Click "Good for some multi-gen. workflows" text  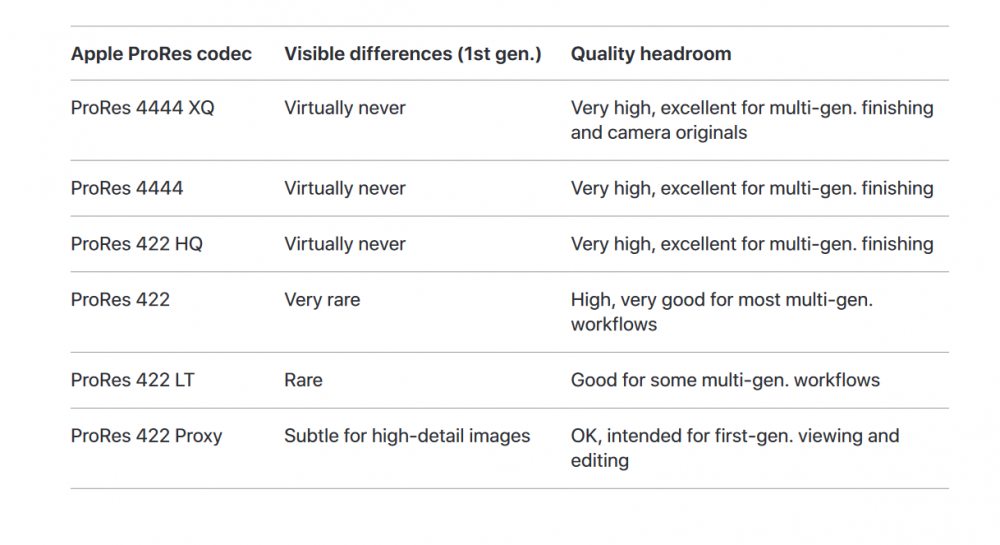725,380
